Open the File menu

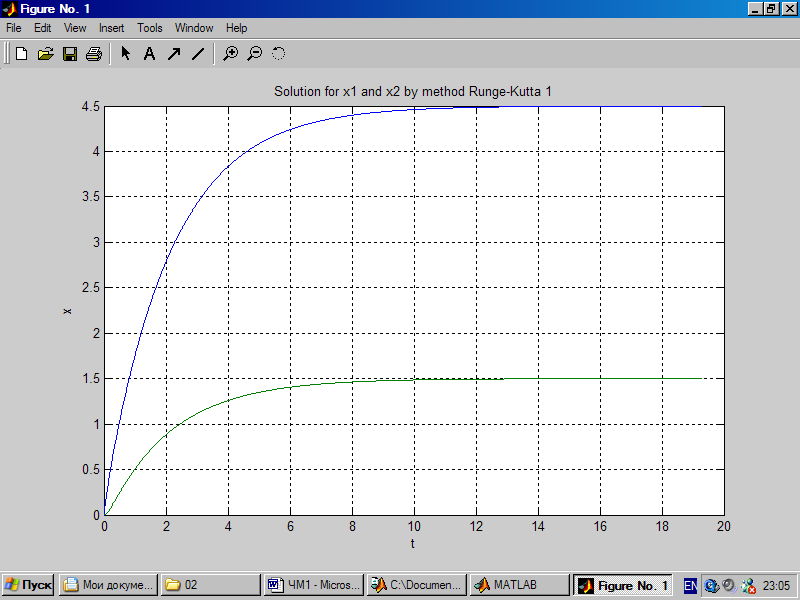pyautogui.click(x=14, y=28)
